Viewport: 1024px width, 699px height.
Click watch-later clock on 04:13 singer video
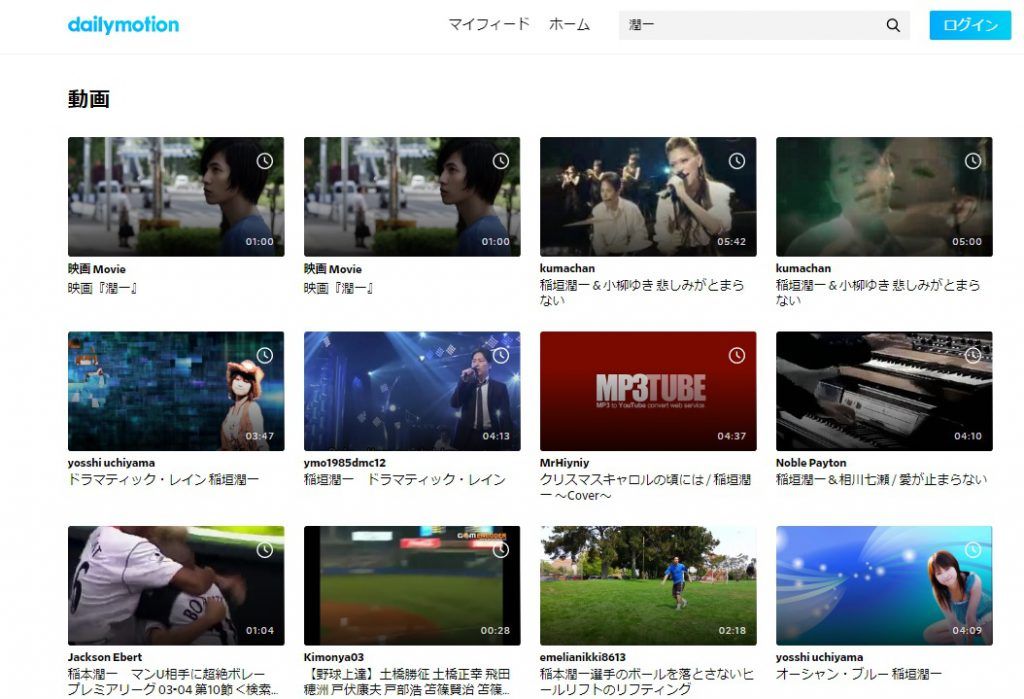pos(501,356)
